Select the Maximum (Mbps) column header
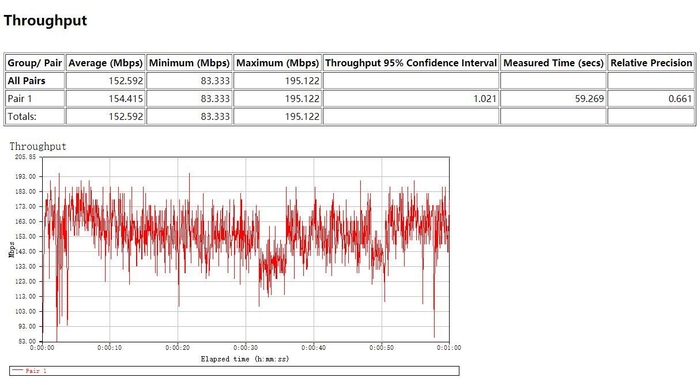This screenshot has height=385, width=700. (277, 63)
